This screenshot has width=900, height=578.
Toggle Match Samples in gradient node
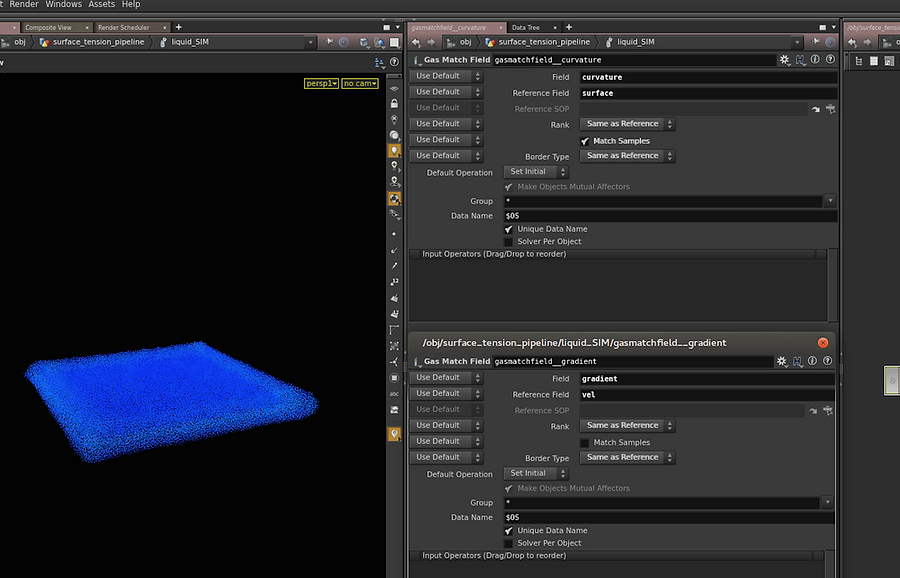(585, 443)
